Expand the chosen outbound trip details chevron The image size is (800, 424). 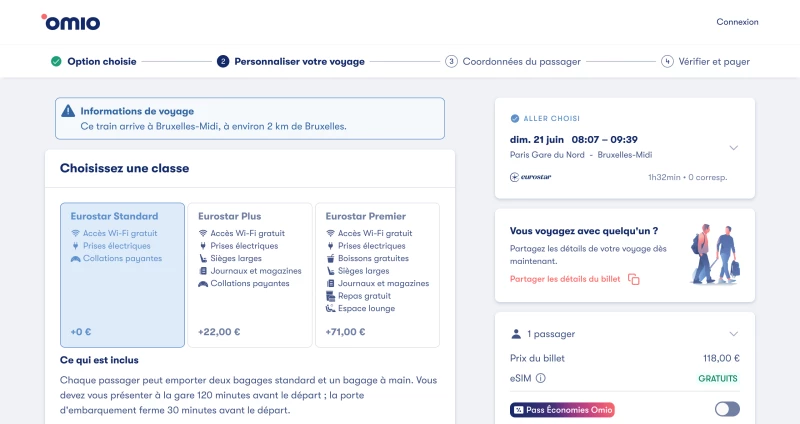(734, 148)
